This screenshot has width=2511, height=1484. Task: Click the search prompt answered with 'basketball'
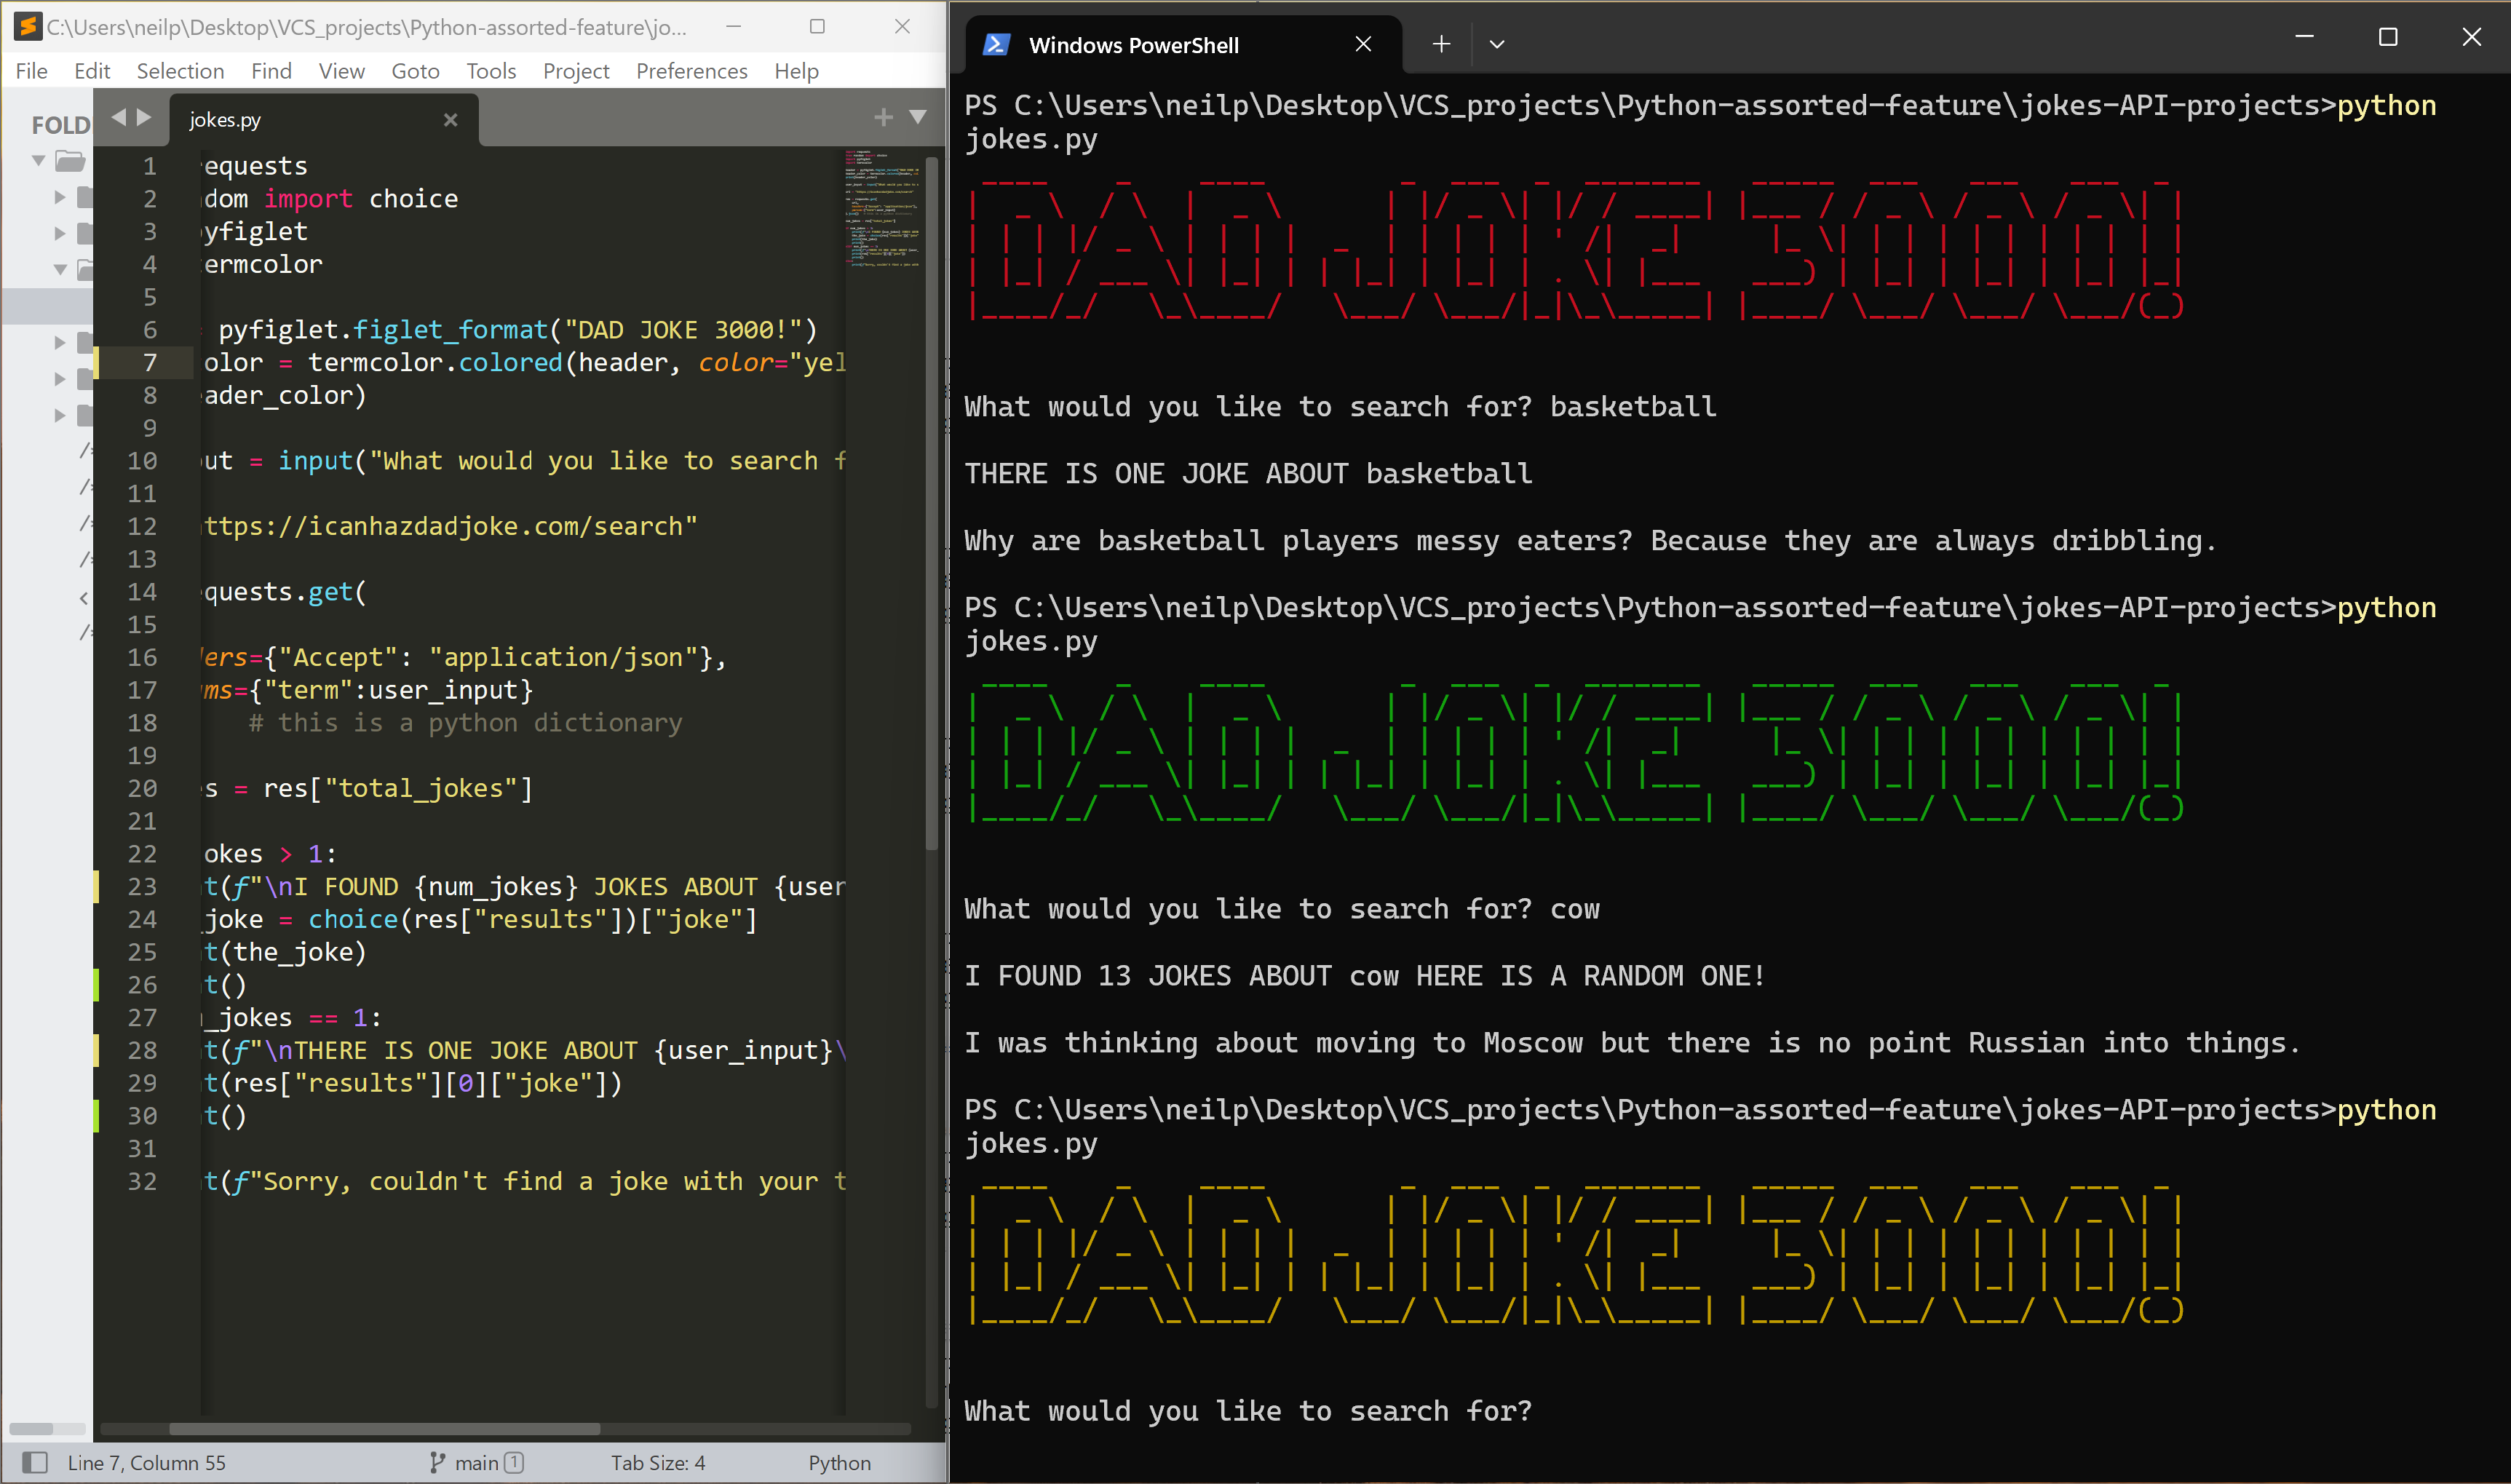pyautogui.click(x=1340, y=407)
